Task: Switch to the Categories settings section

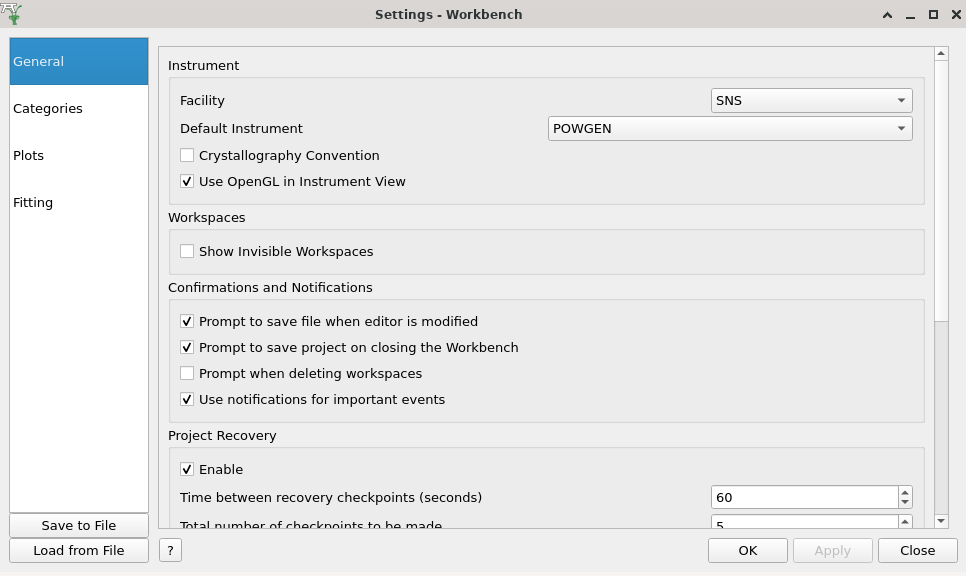Action: click(x=48, y=109)
